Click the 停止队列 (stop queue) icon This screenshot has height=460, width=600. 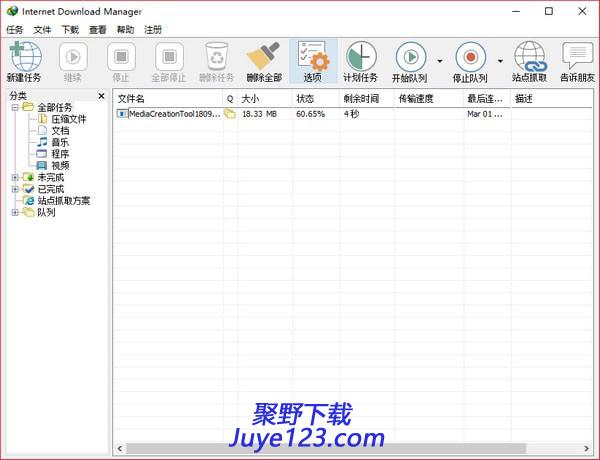tap(471, 57)
